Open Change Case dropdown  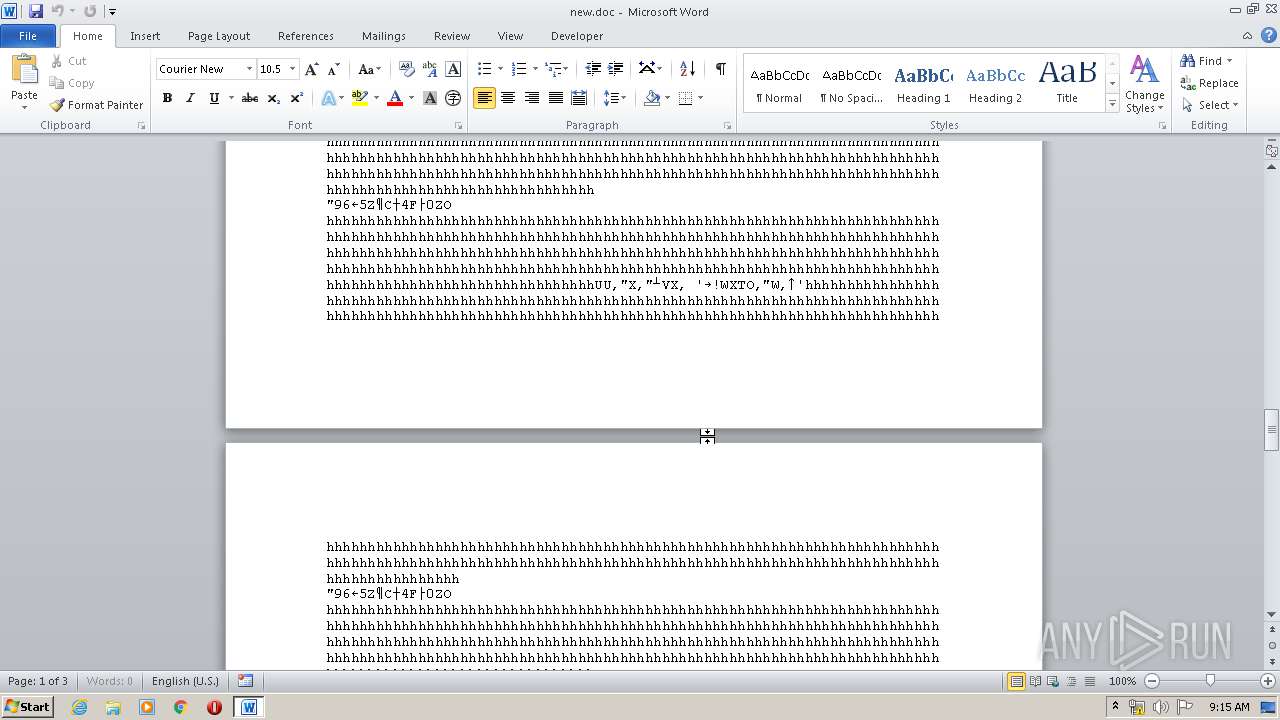[x=369, y=69]
